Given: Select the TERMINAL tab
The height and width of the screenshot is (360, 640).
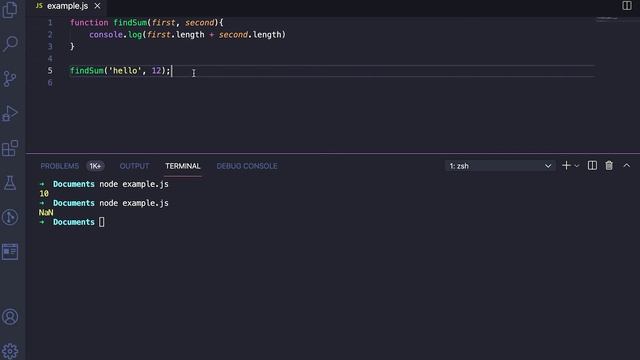Looking at the screenshot, I should (x=183, y=166).
